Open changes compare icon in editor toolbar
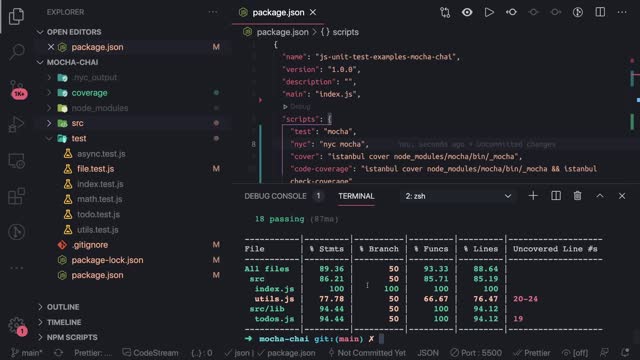Viewport: 640px width, 360px height. 445,12
